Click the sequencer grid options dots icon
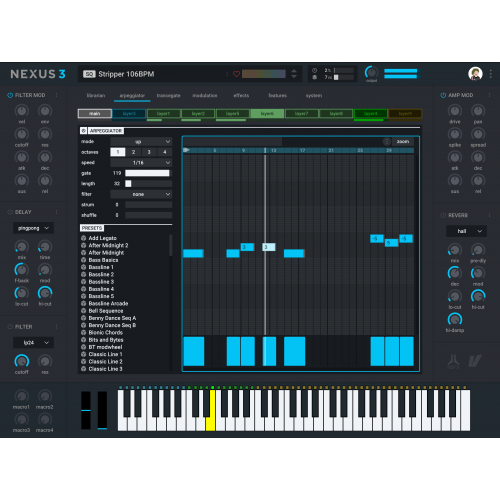The width and height of the screenshot is (500, 500). 387,142
